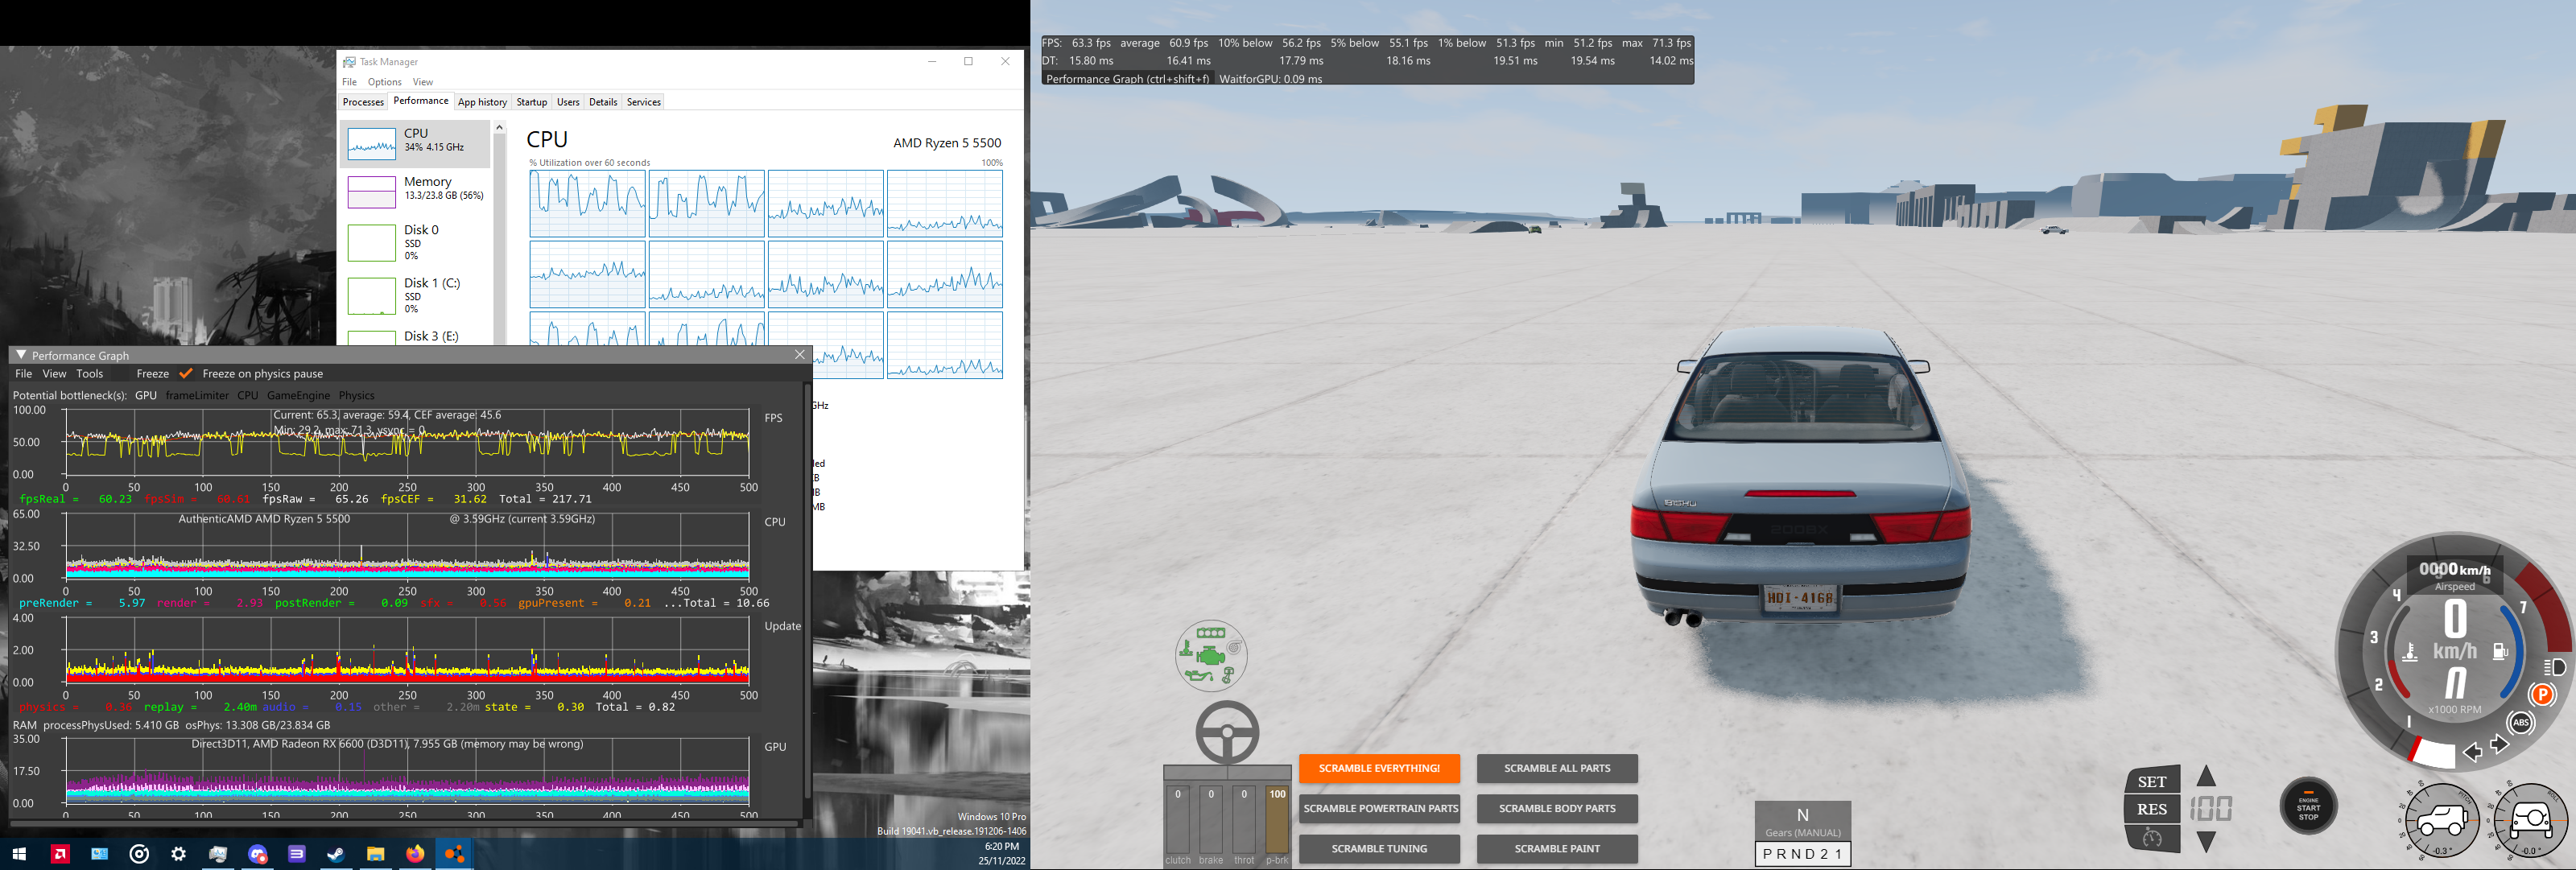Switch to the Details tab

tap(603, 102)
